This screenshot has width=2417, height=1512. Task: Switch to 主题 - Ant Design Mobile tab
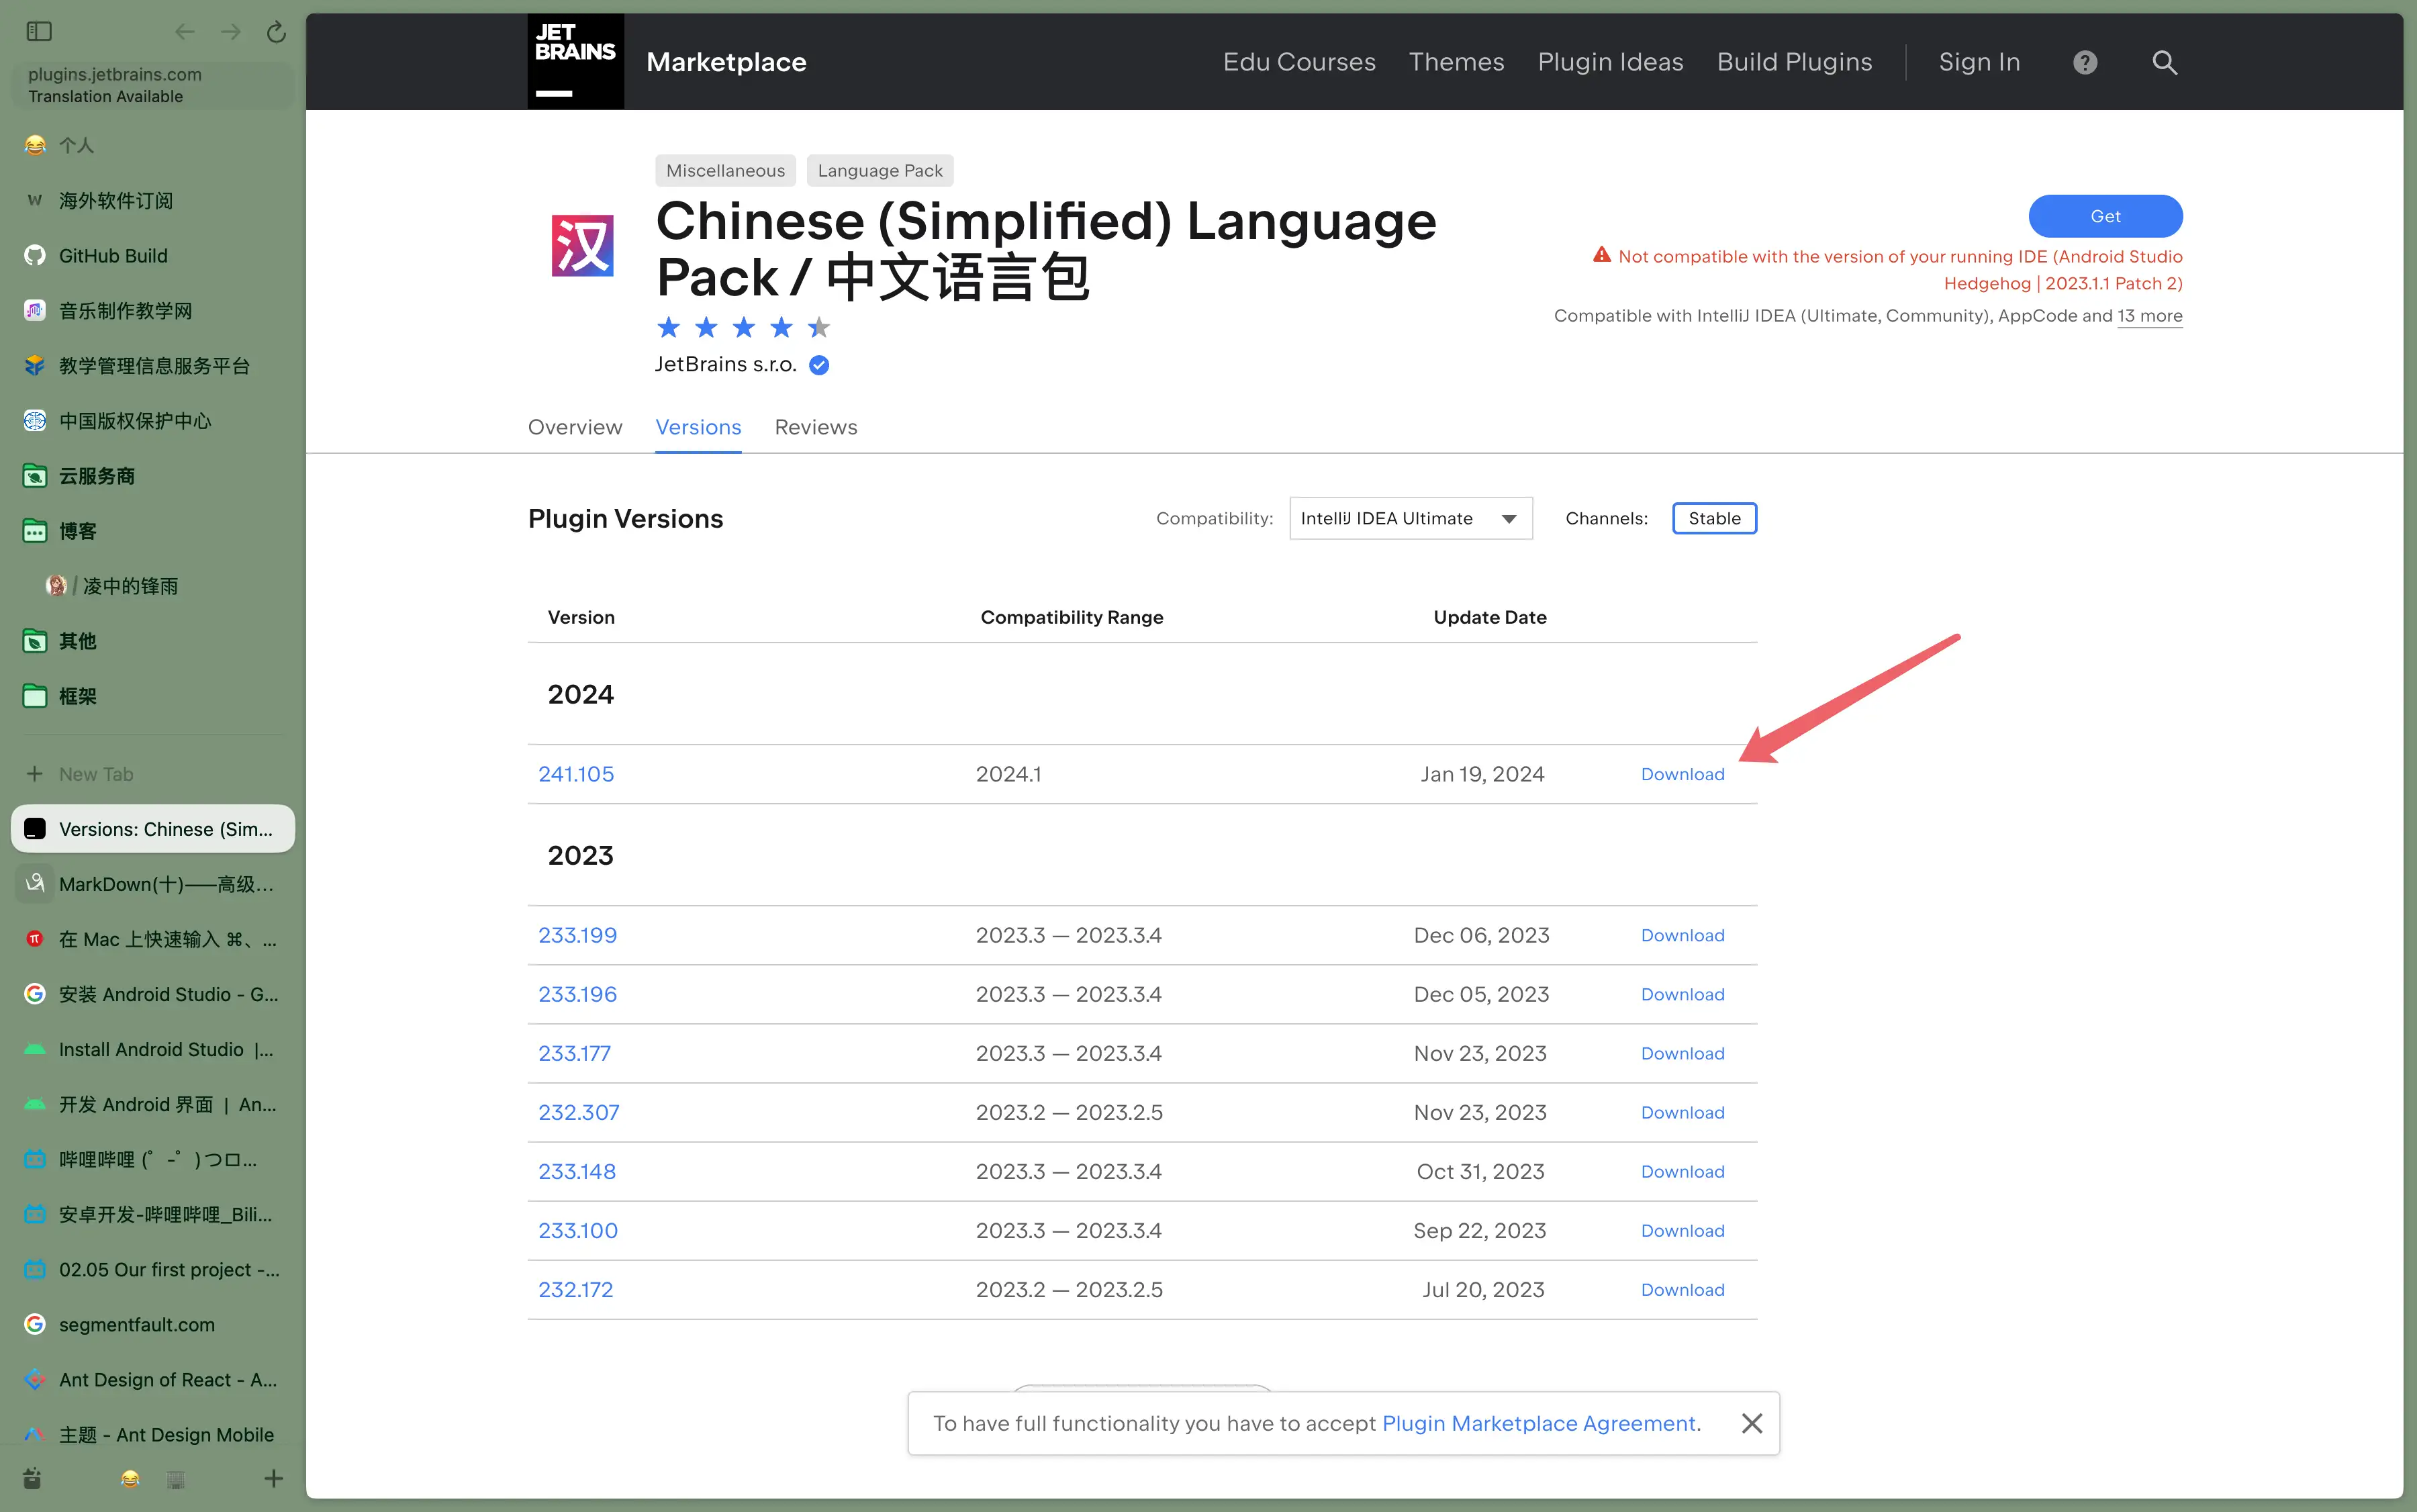pyautogui.click(x=152, y=1434)
